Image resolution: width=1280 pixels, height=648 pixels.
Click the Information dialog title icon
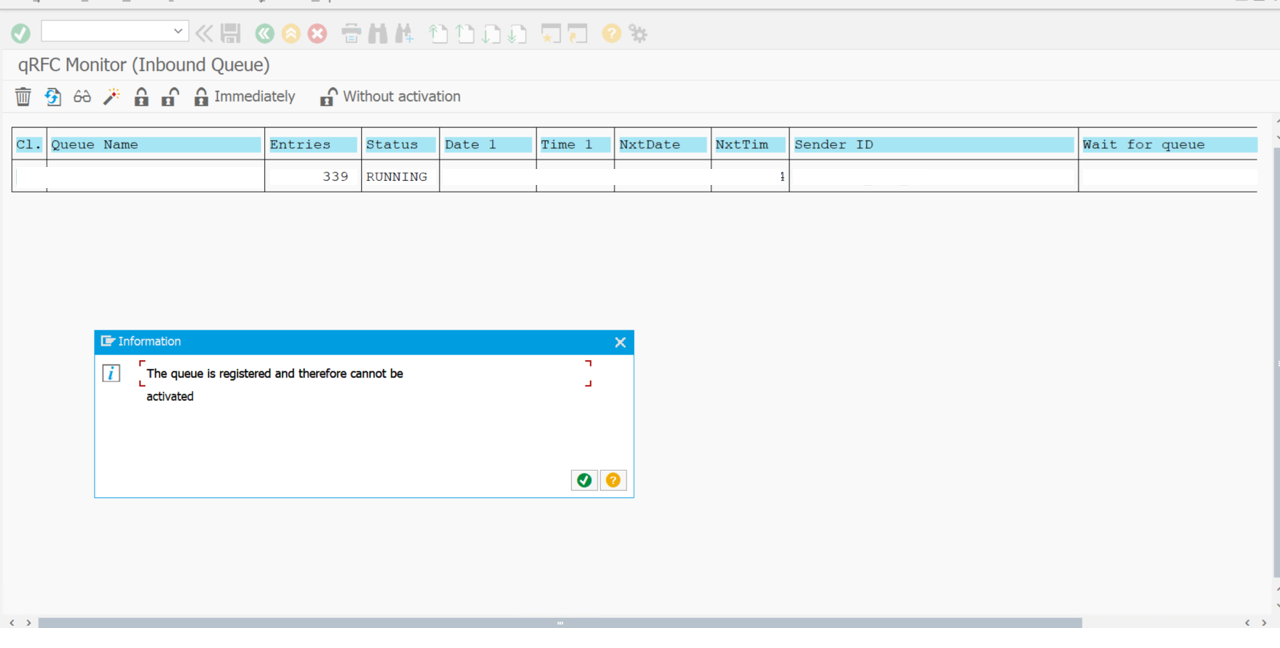[108, 341]
